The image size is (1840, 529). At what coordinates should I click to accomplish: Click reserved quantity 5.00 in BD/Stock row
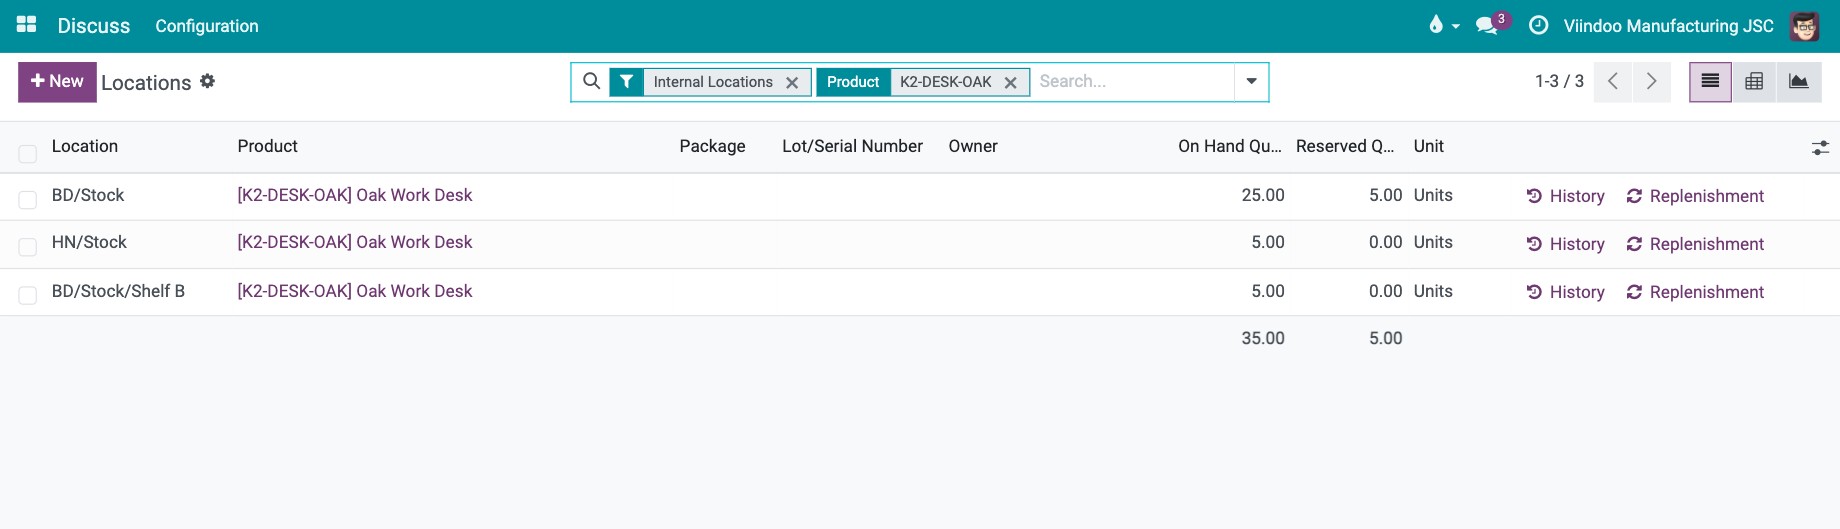click(1385, 196)
